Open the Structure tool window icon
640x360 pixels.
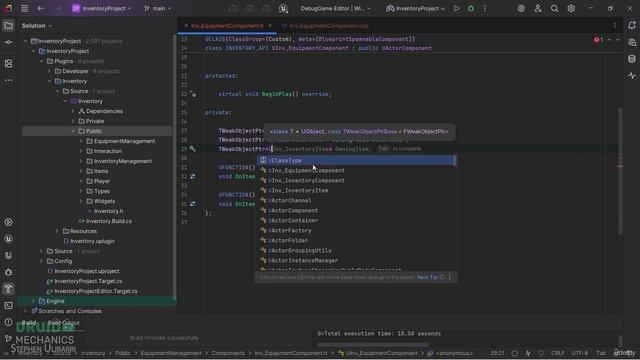tap(8, 64)
